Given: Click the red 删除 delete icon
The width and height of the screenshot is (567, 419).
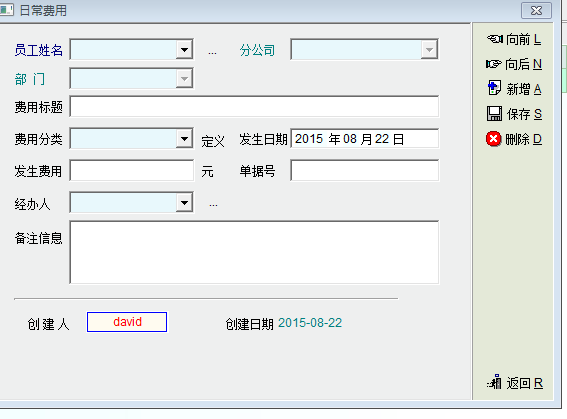Looking at the screenshot, I should point(494,139).
